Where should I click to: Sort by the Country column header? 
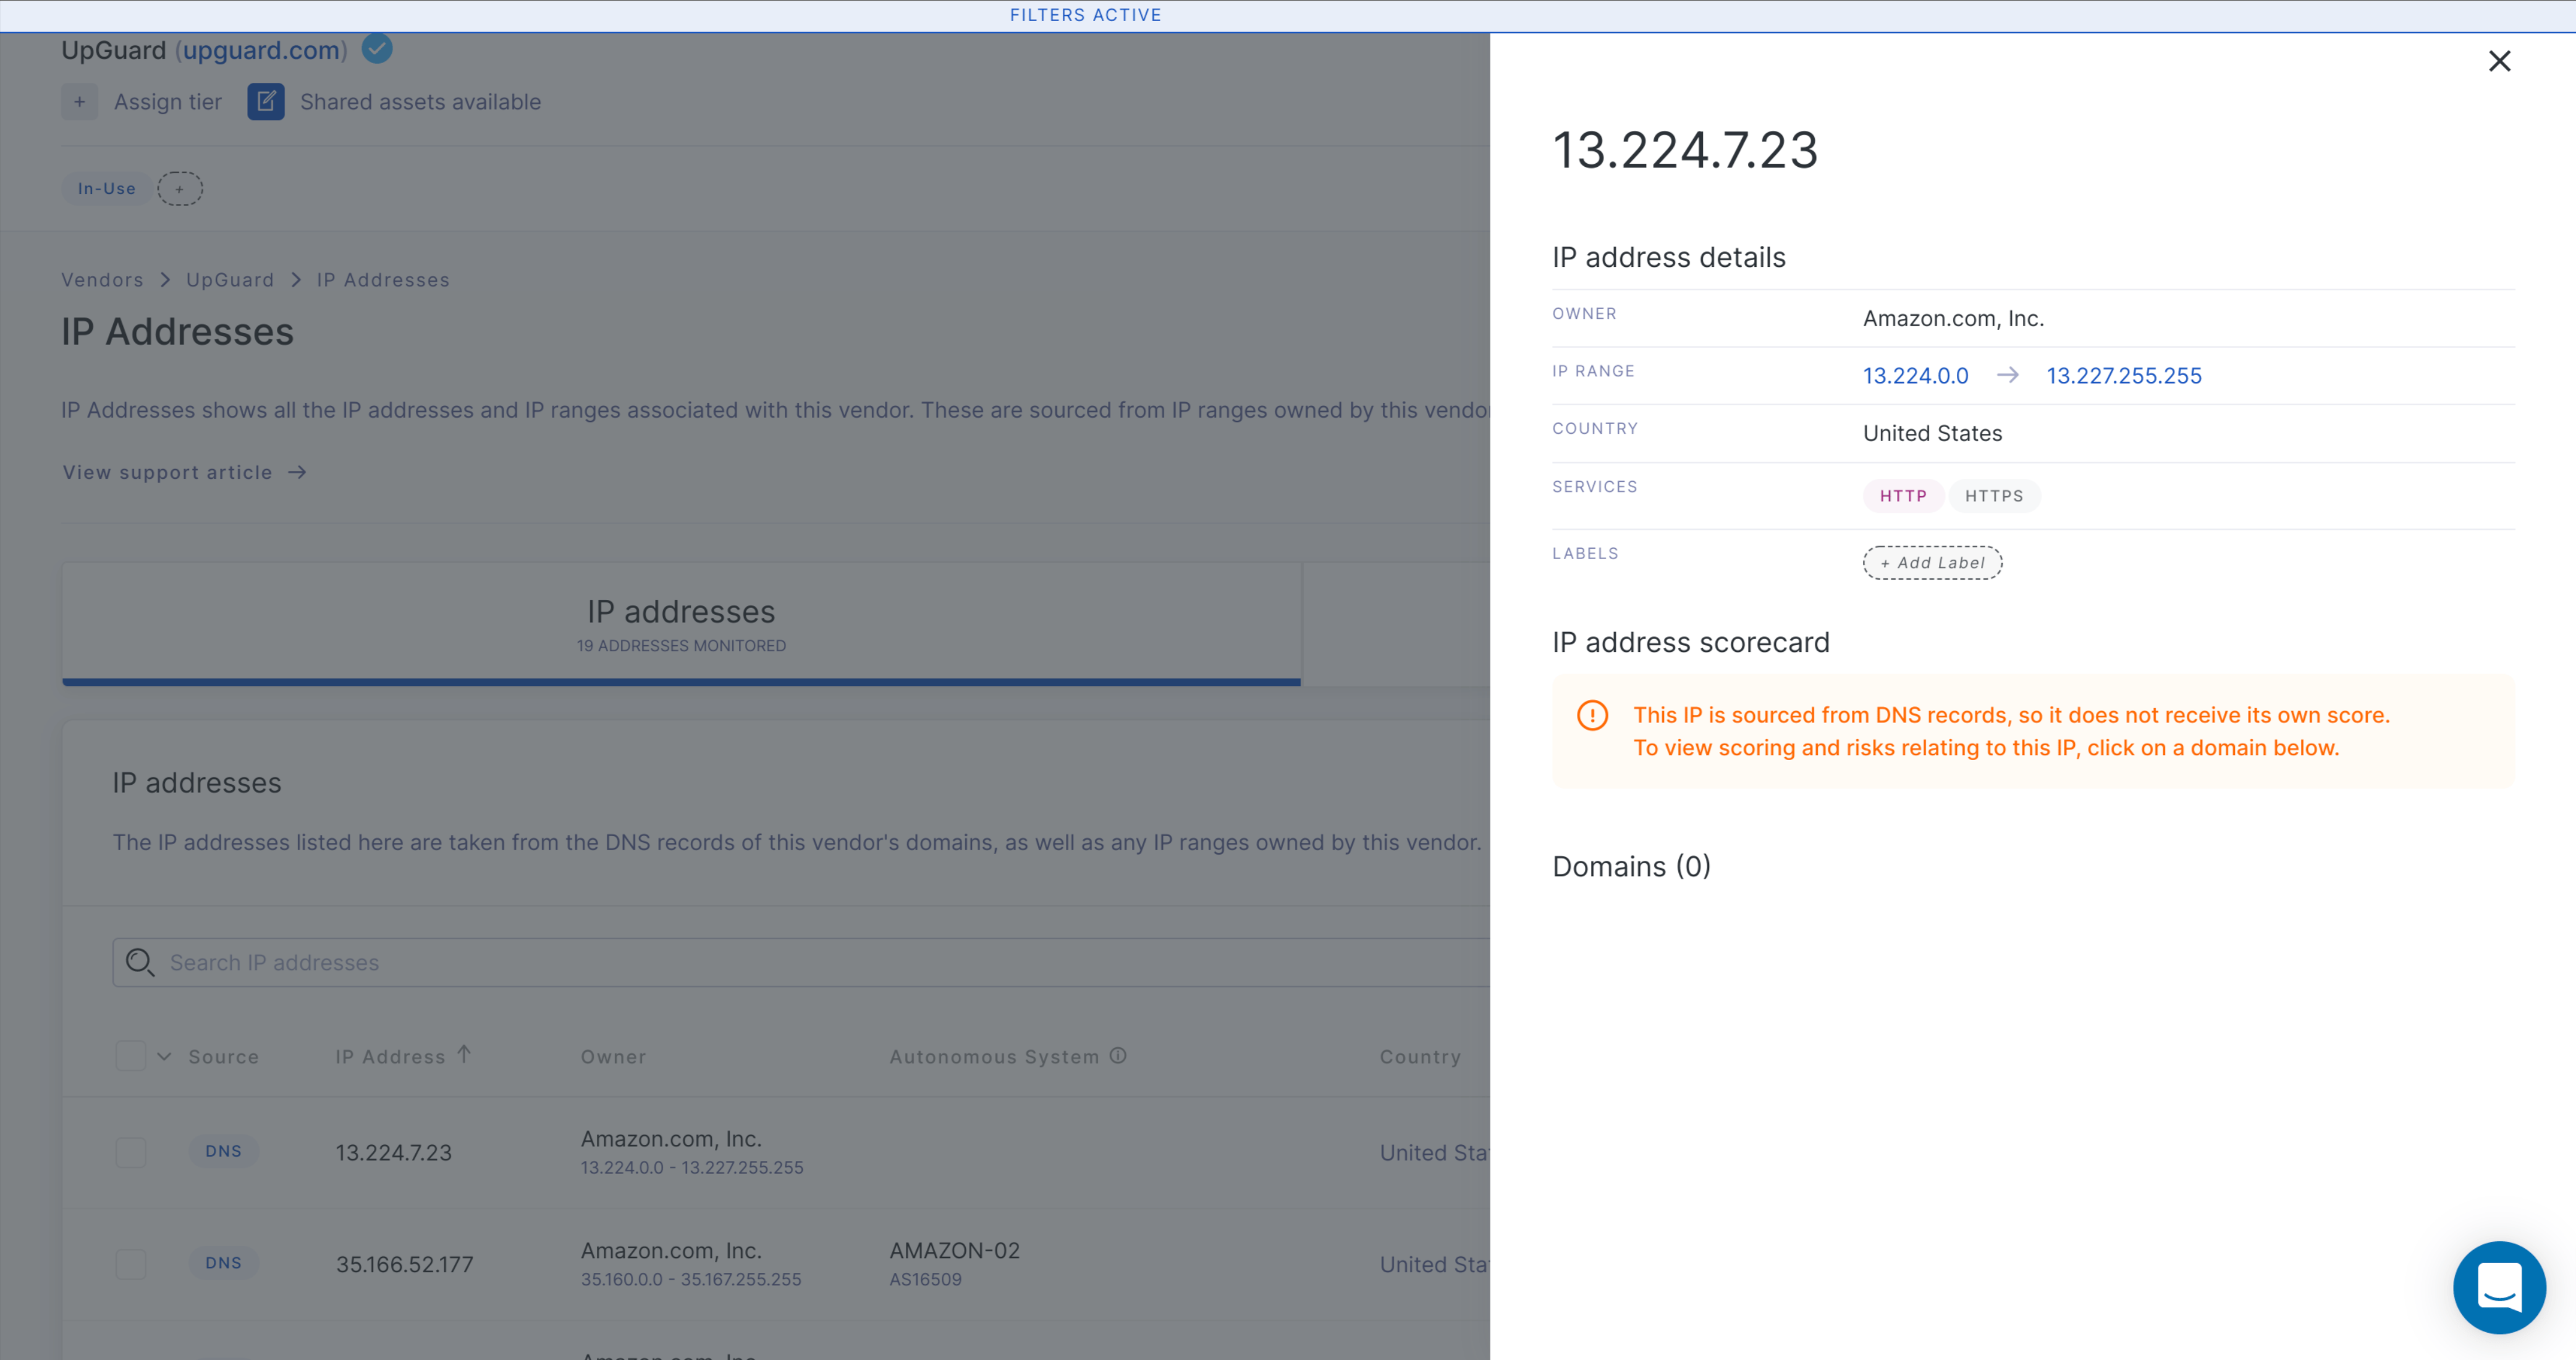(x=1420, y=1057)
